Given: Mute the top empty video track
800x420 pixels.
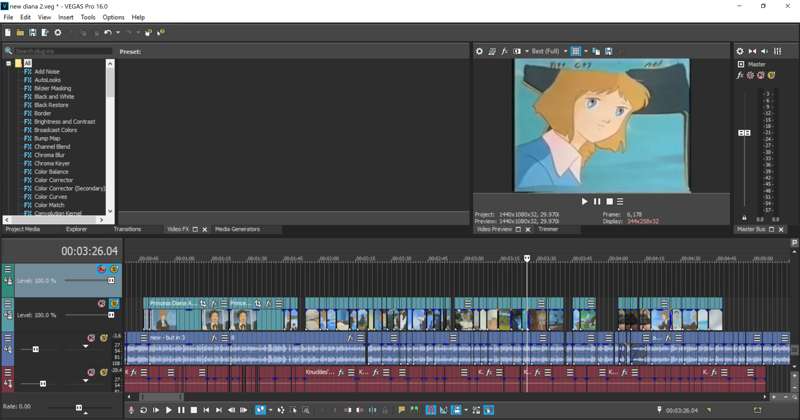Looking at the screenshot, I should 102,269.
